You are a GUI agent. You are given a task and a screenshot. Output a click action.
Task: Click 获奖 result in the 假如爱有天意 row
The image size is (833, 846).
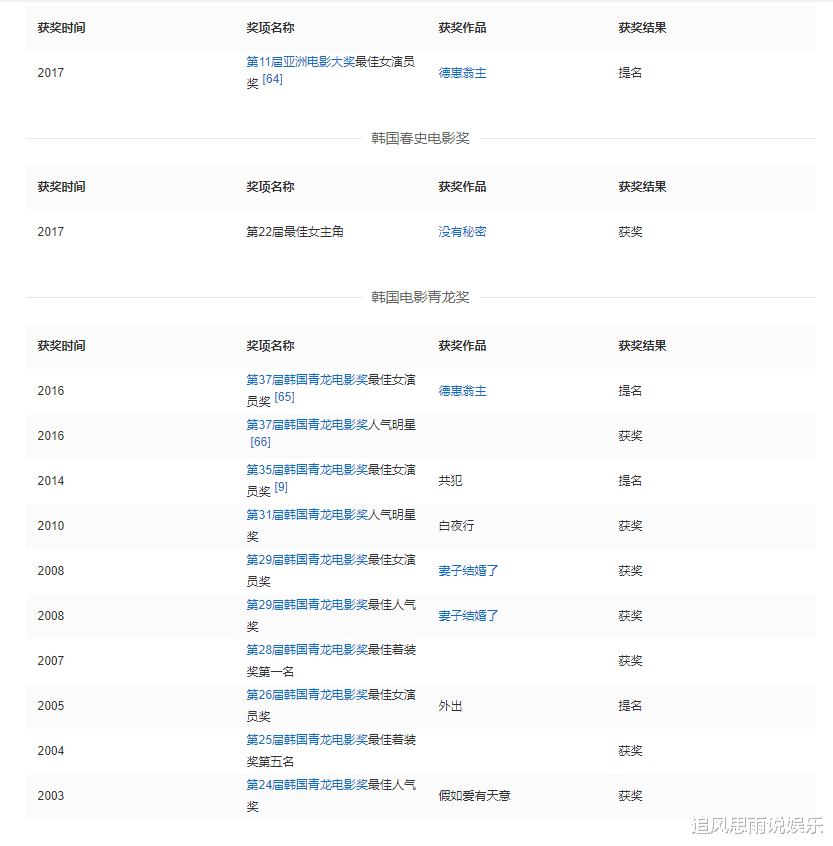(630, 796)
